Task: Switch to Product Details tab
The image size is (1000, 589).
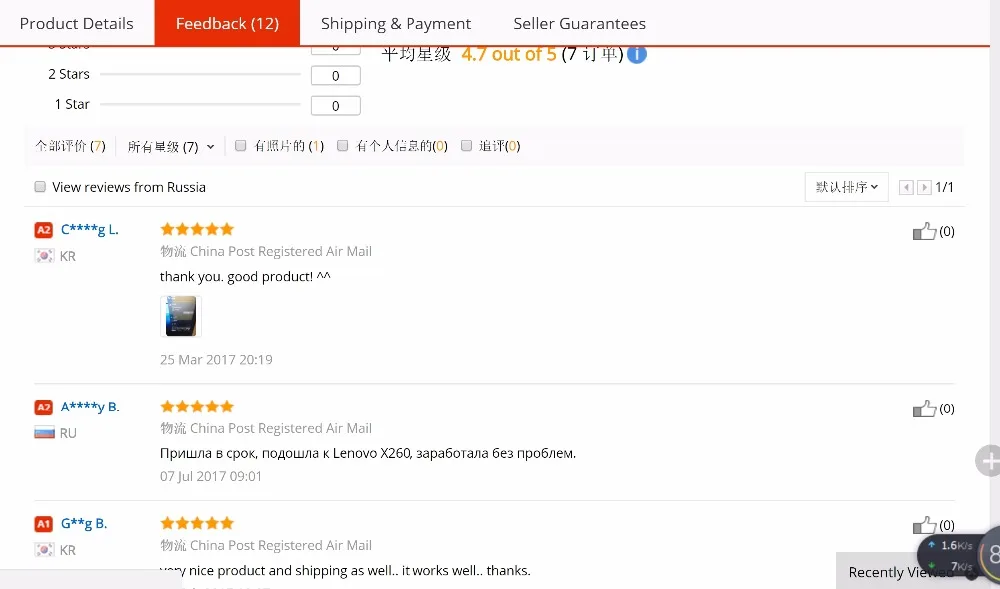Action: 77,24
